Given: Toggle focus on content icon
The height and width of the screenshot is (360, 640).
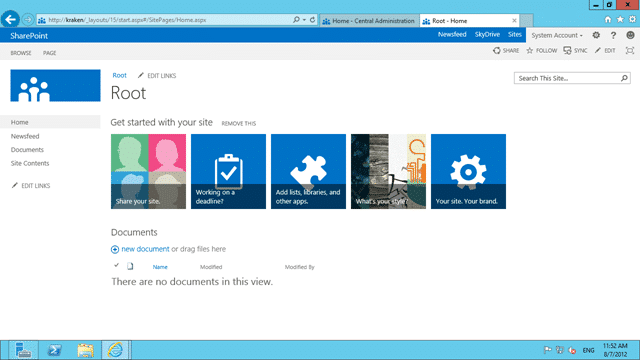Looking at the screenshot, I should tap(630, 51).
